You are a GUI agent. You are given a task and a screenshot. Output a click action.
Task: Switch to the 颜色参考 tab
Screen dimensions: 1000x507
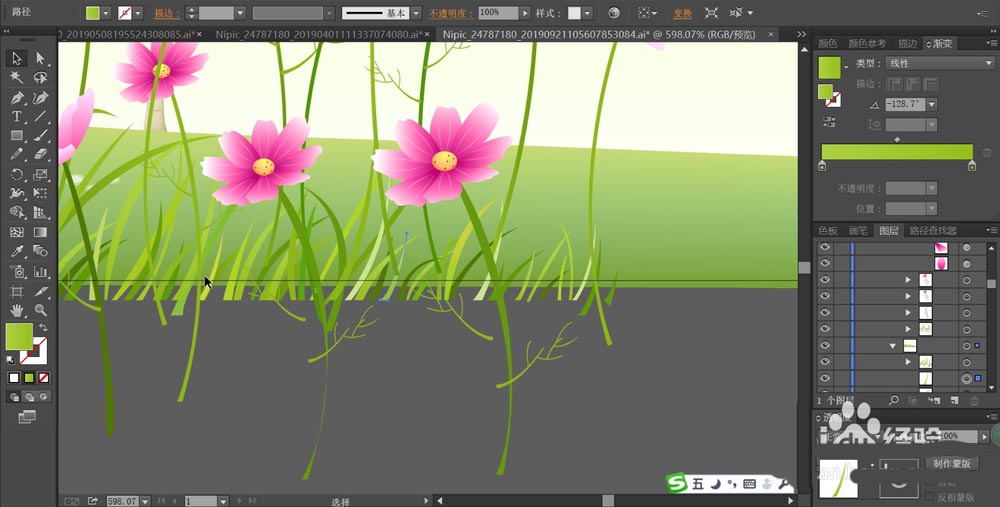[866, 44]
